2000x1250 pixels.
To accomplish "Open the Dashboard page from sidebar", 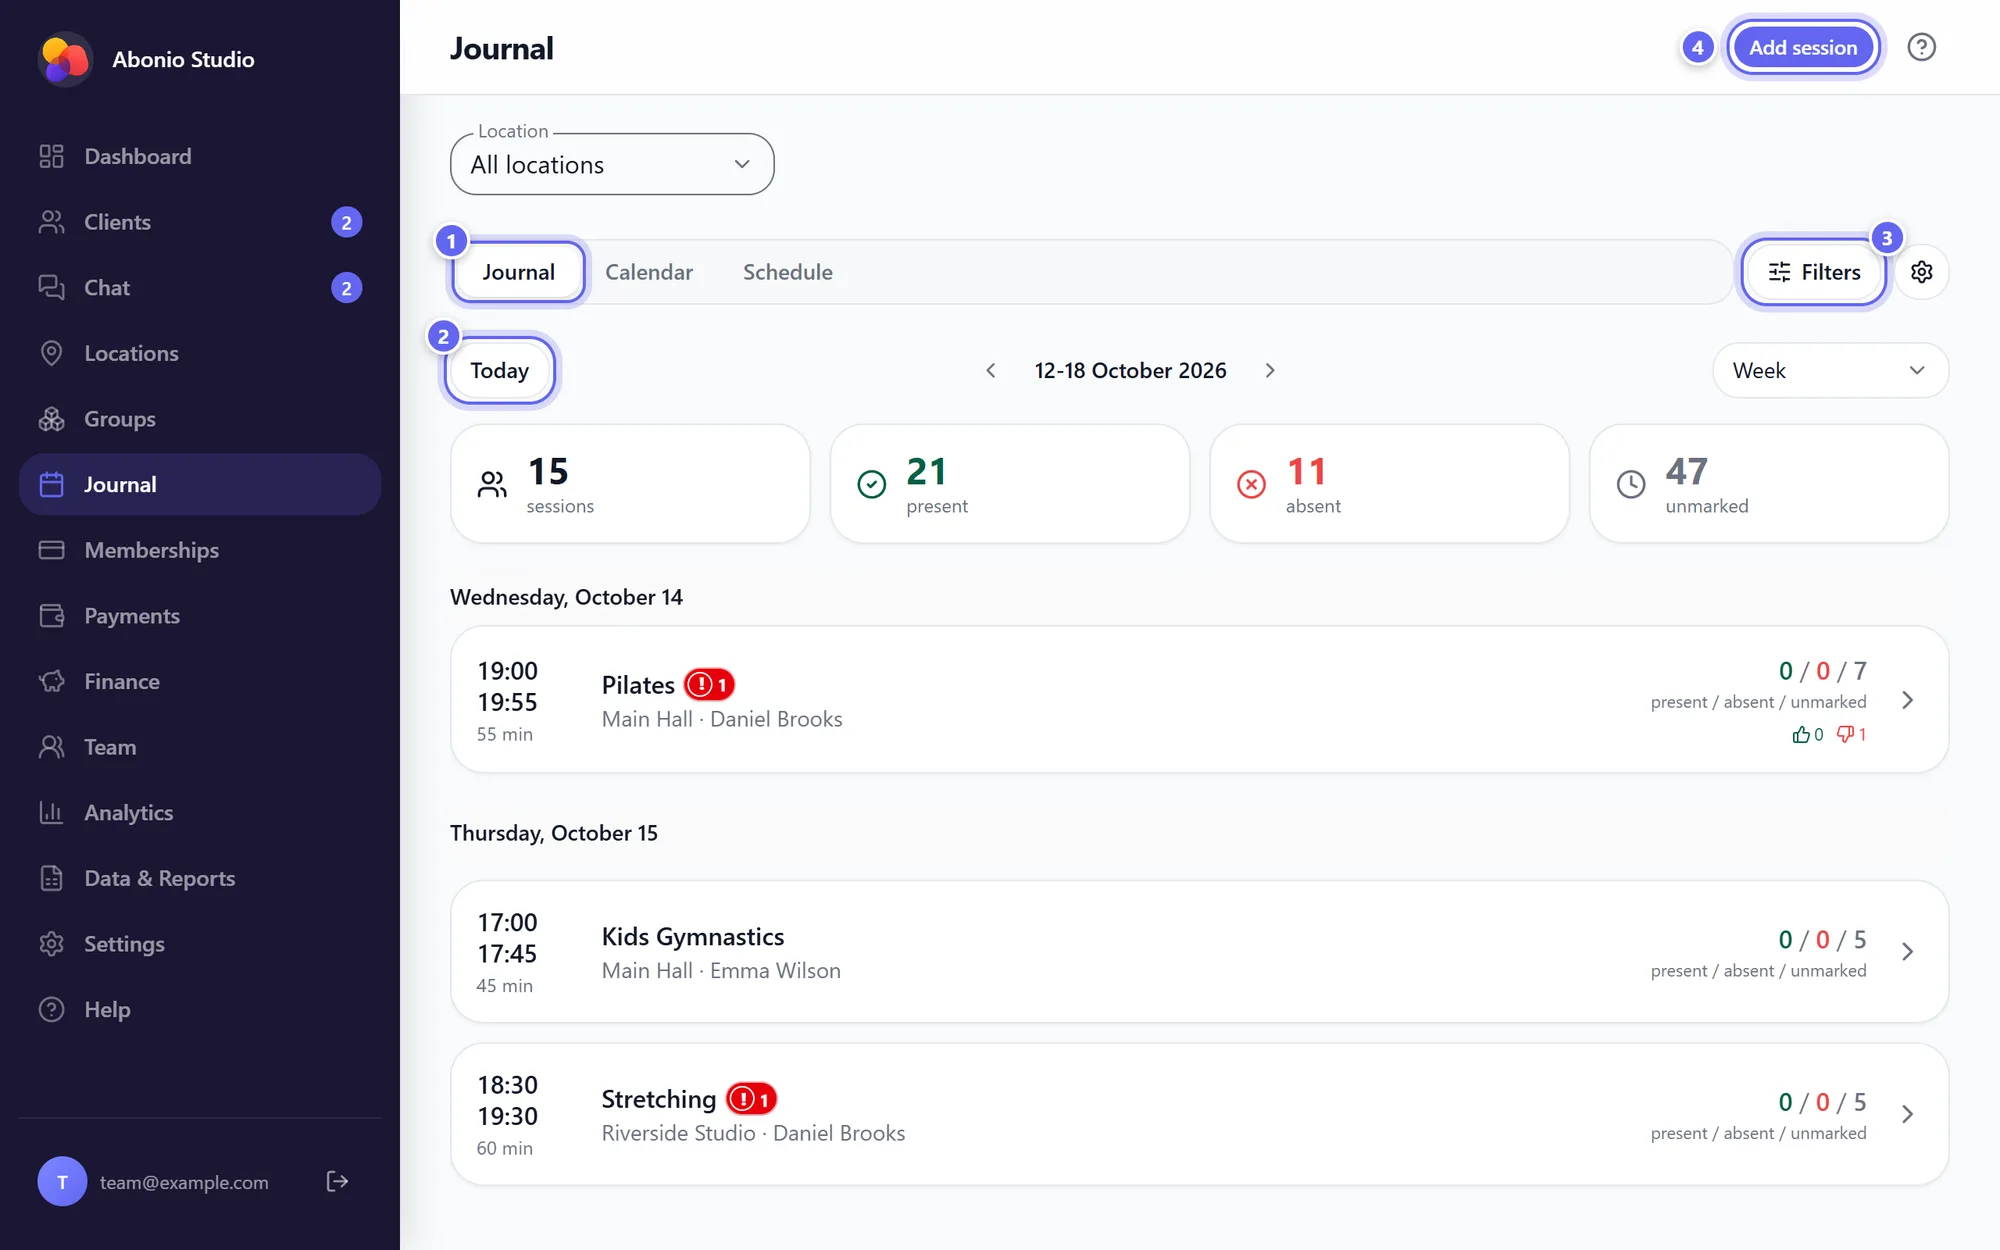I will tap(200, 156).
